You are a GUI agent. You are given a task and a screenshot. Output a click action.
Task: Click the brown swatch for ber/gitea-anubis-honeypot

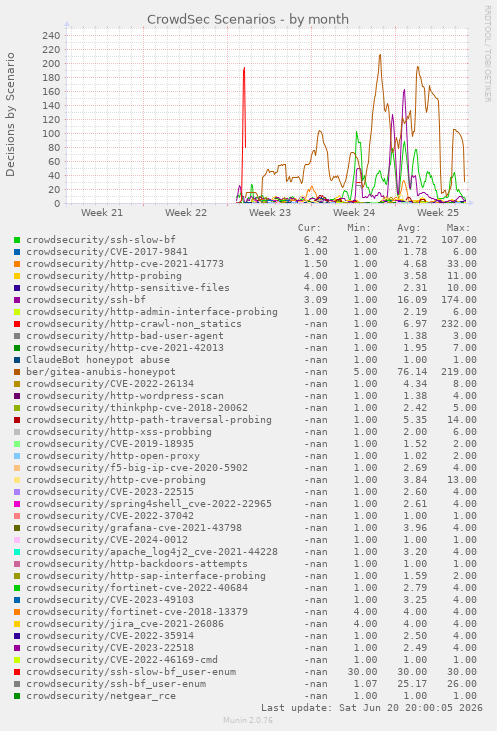point(17,372)
